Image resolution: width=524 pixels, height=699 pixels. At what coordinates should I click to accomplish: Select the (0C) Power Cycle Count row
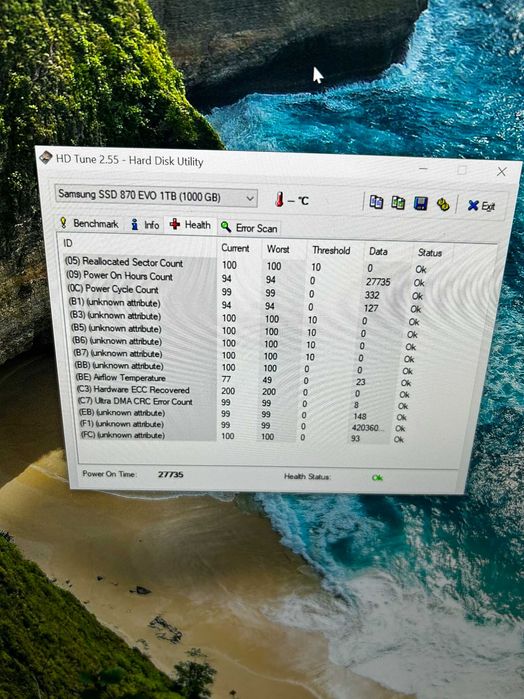[245, 292]
